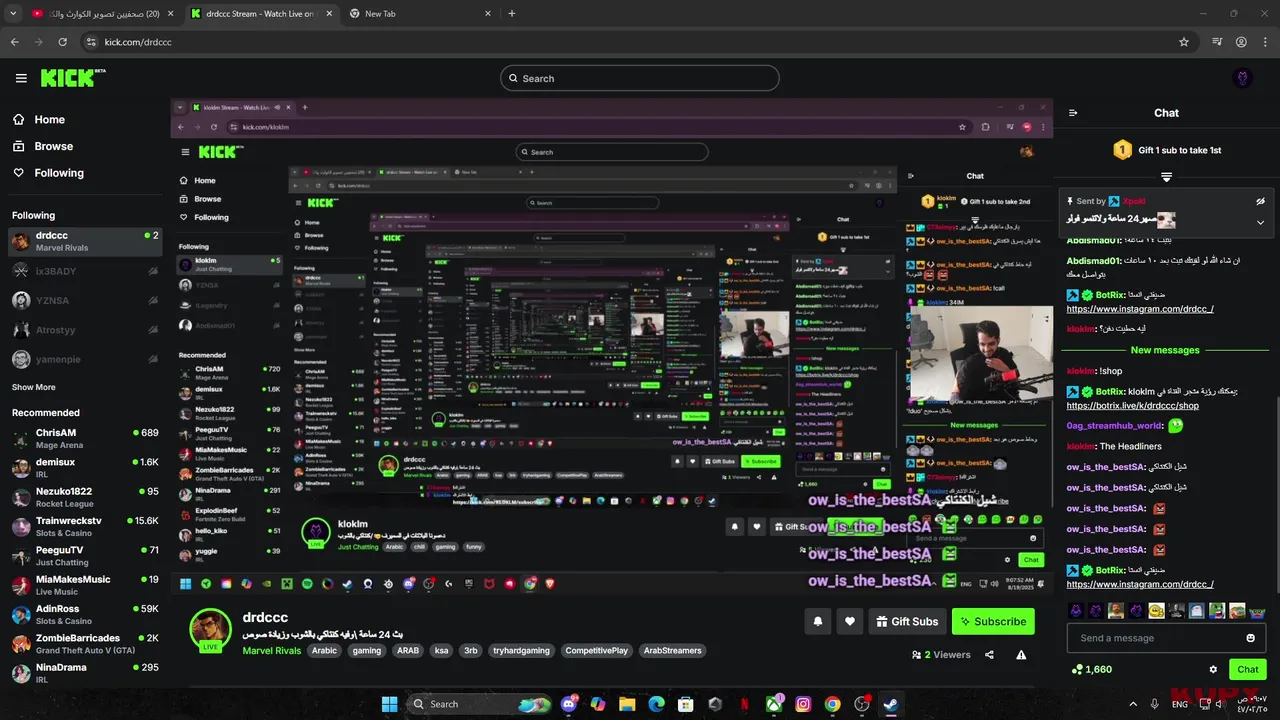Viewport: 1280px width, 720px height.
Task: Open Following in the sidebar
Action: click(48, 173)
